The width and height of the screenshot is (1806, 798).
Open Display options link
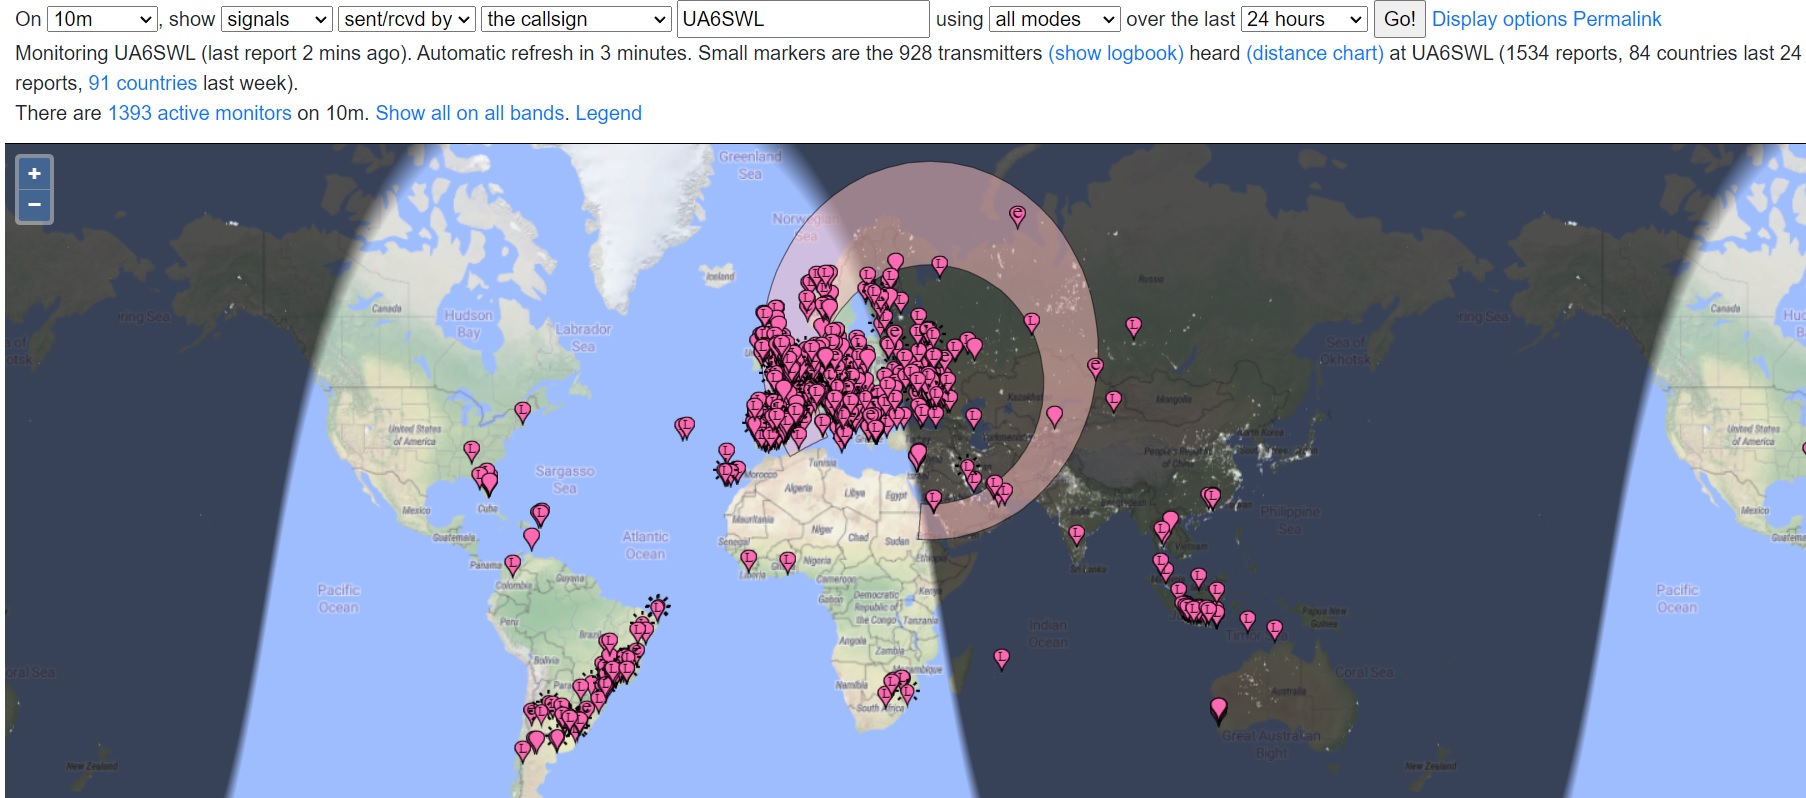[1499, 19]
